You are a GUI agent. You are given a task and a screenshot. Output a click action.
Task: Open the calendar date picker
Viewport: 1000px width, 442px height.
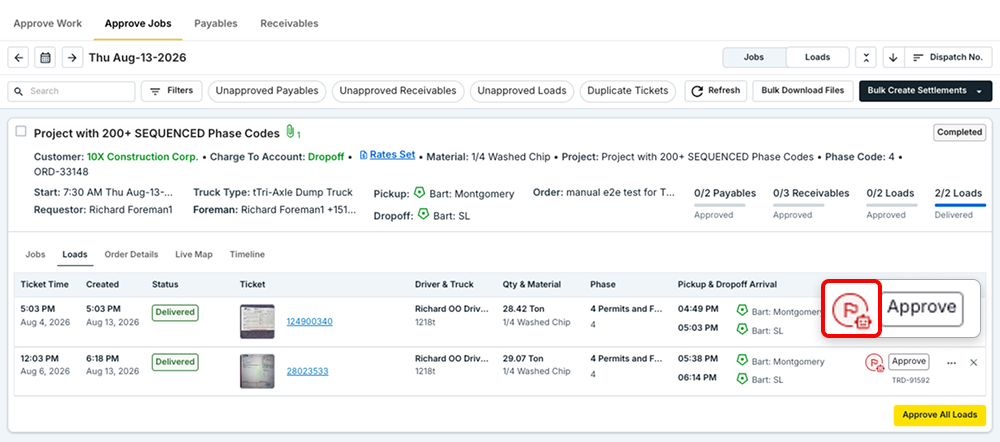pos(45,57)
